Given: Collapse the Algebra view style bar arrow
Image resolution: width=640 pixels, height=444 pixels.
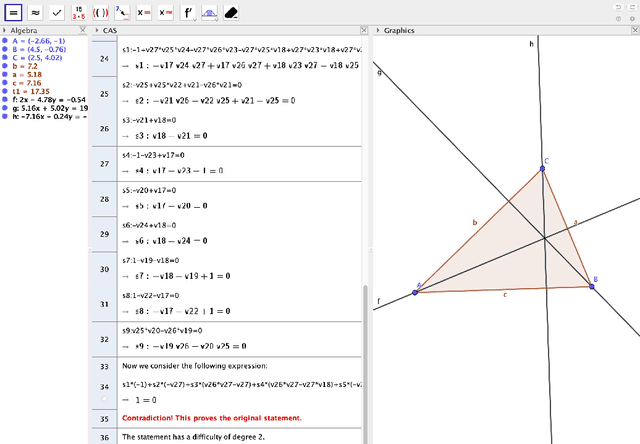Looking at the screenshot, I should 4,31.
